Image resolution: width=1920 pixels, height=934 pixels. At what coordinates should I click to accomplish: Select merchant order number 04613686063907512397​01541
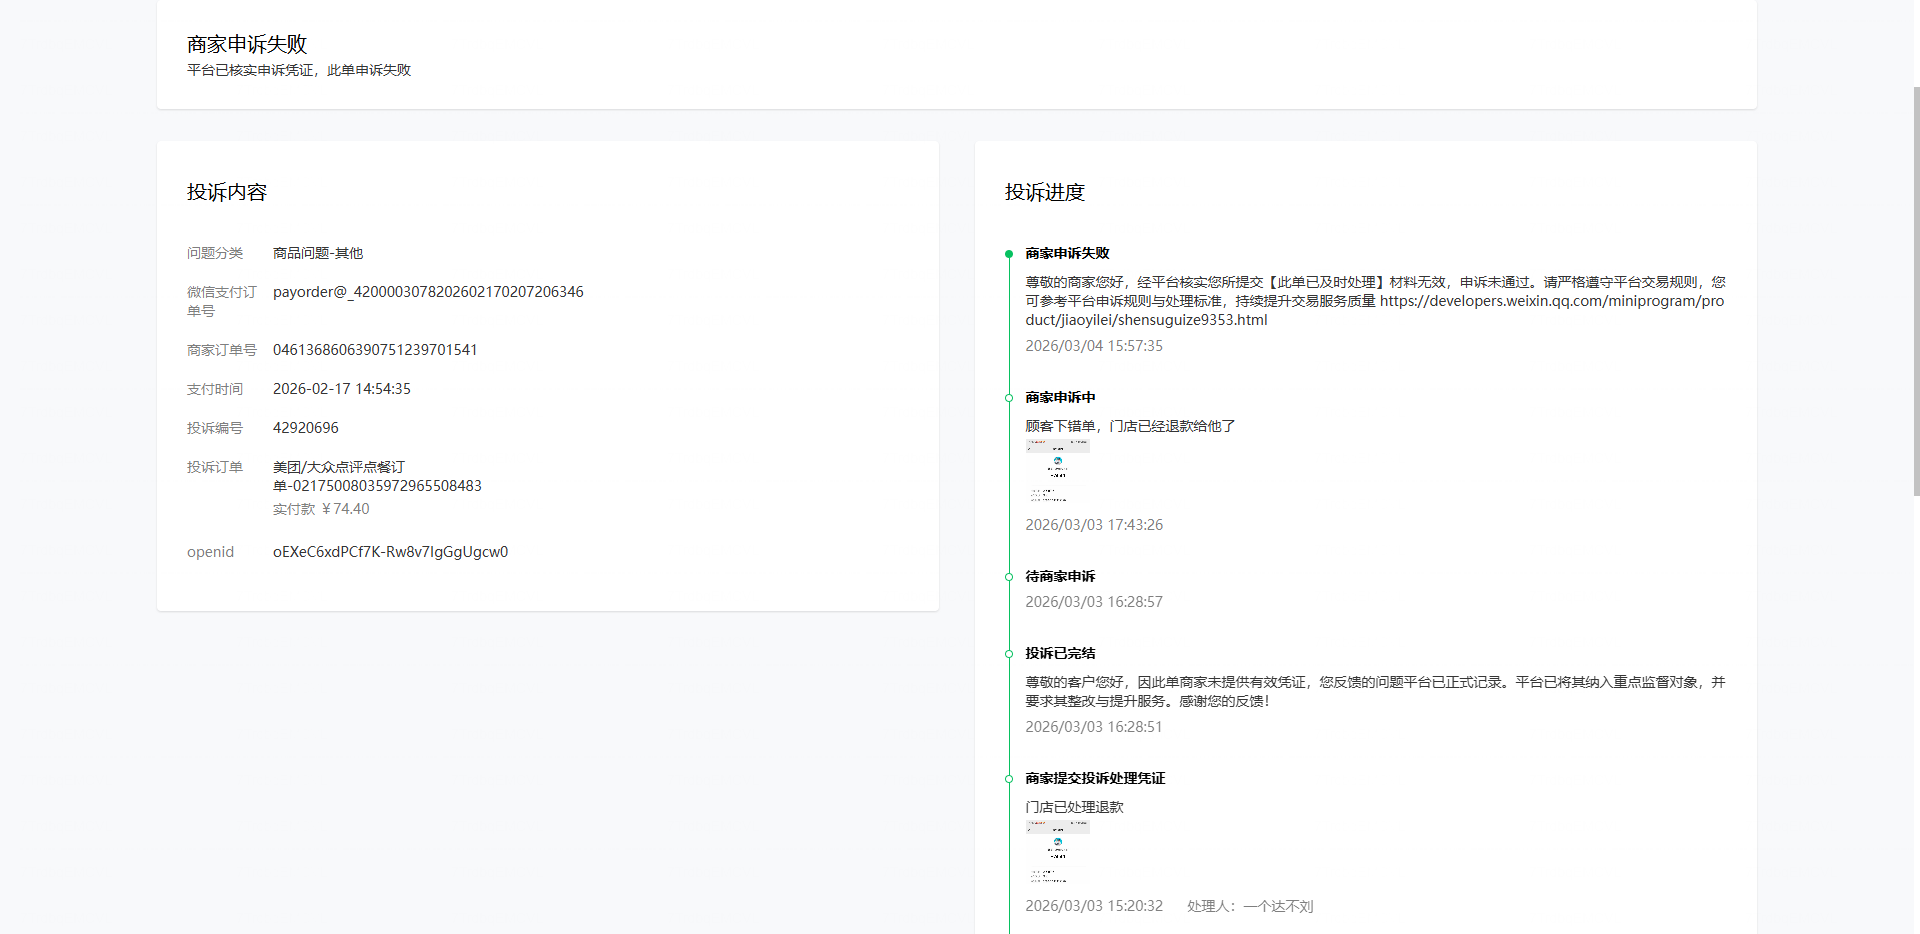(375, 350)
